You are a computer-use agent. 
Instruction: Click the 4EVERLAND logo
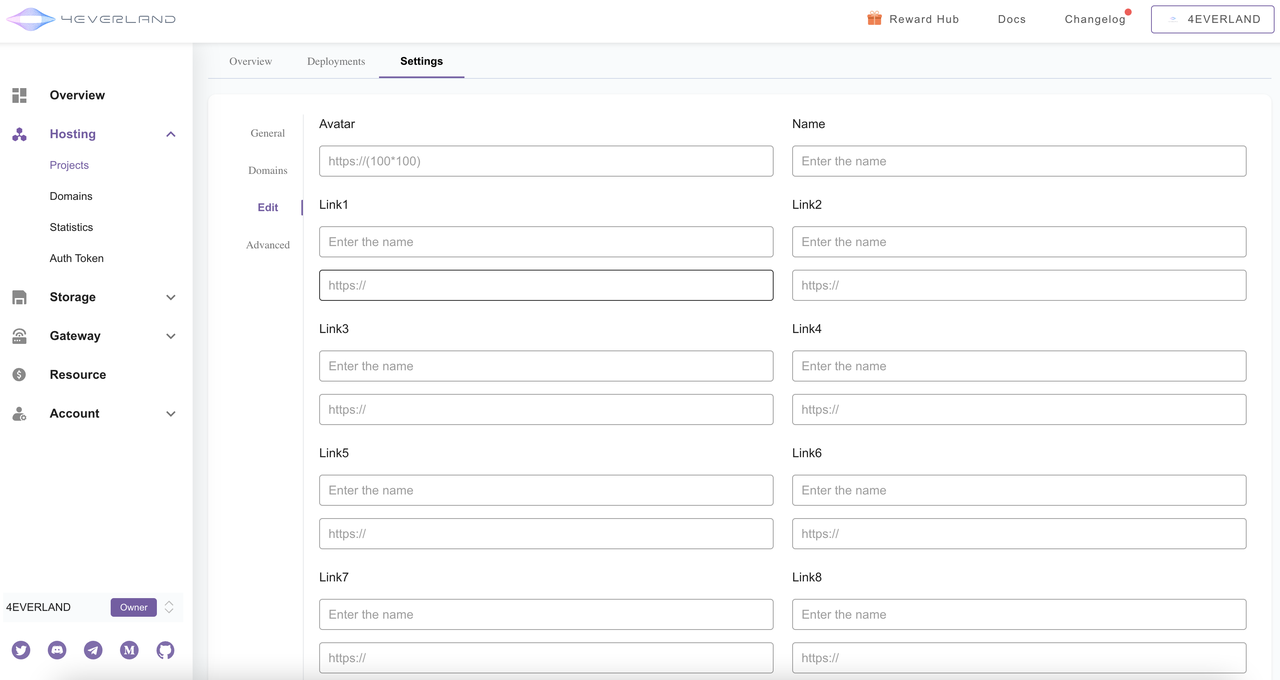pyautogui.click(x=91, y=19)
